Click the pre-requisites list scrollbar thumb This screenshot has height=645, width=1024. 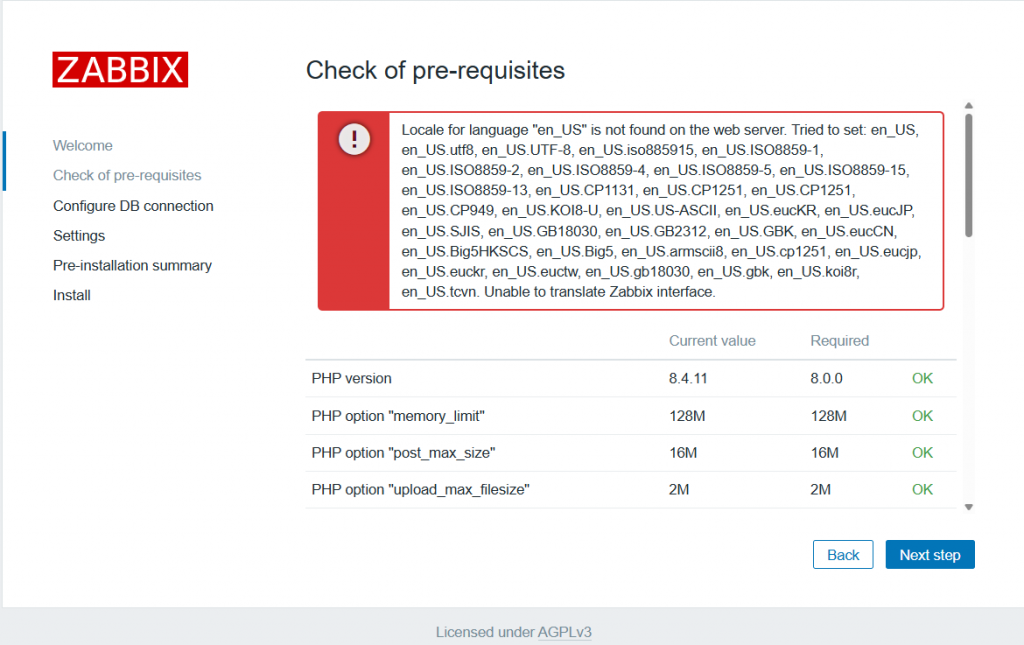[968, 175]
